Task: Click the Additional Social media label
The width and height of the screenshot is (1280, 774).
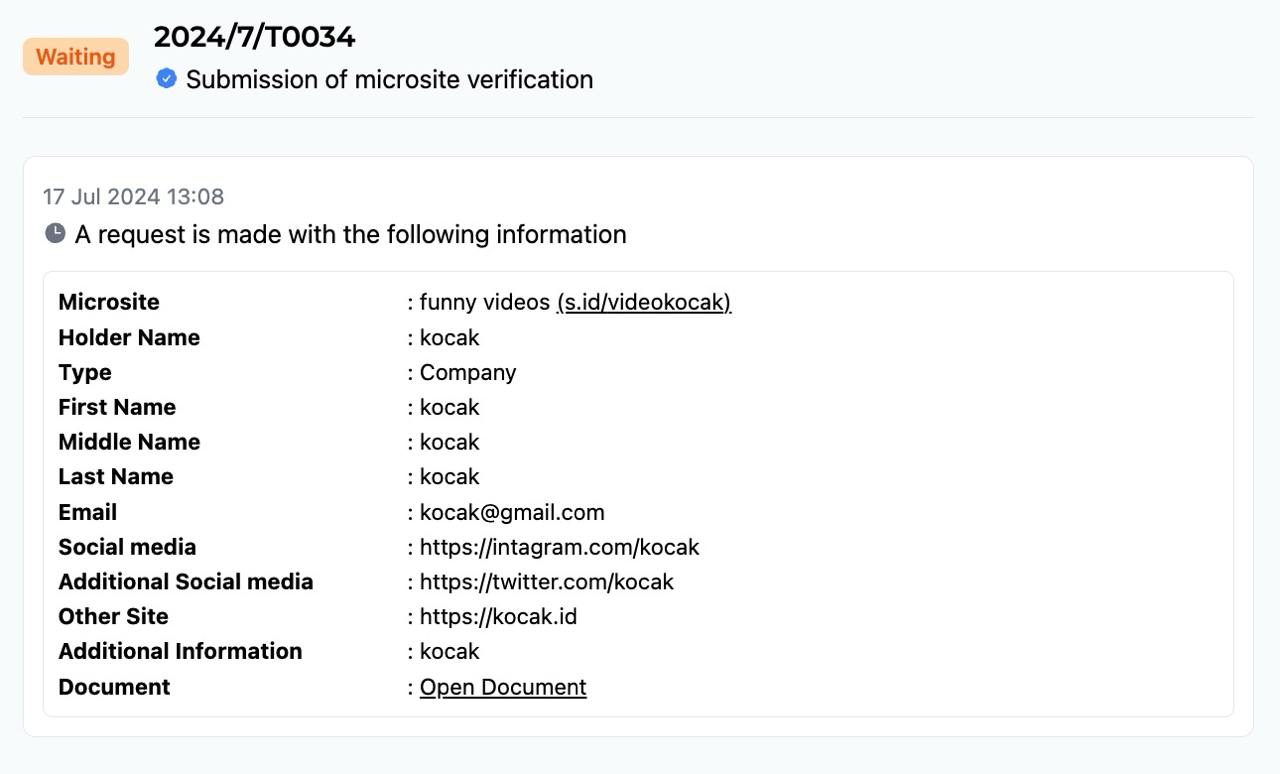Action: click(186, 582)
